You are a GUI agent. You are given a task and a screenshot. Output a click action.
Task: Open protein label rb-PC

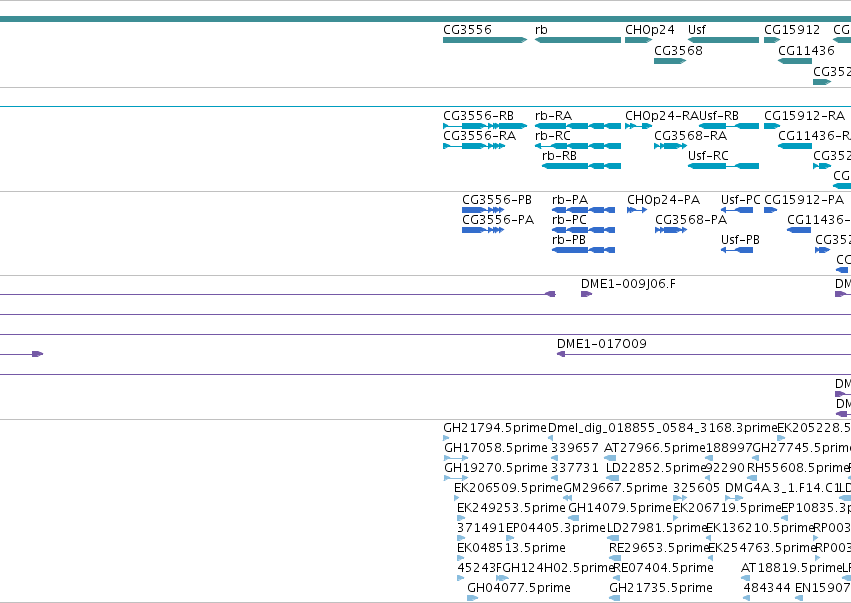pos(569,220)
